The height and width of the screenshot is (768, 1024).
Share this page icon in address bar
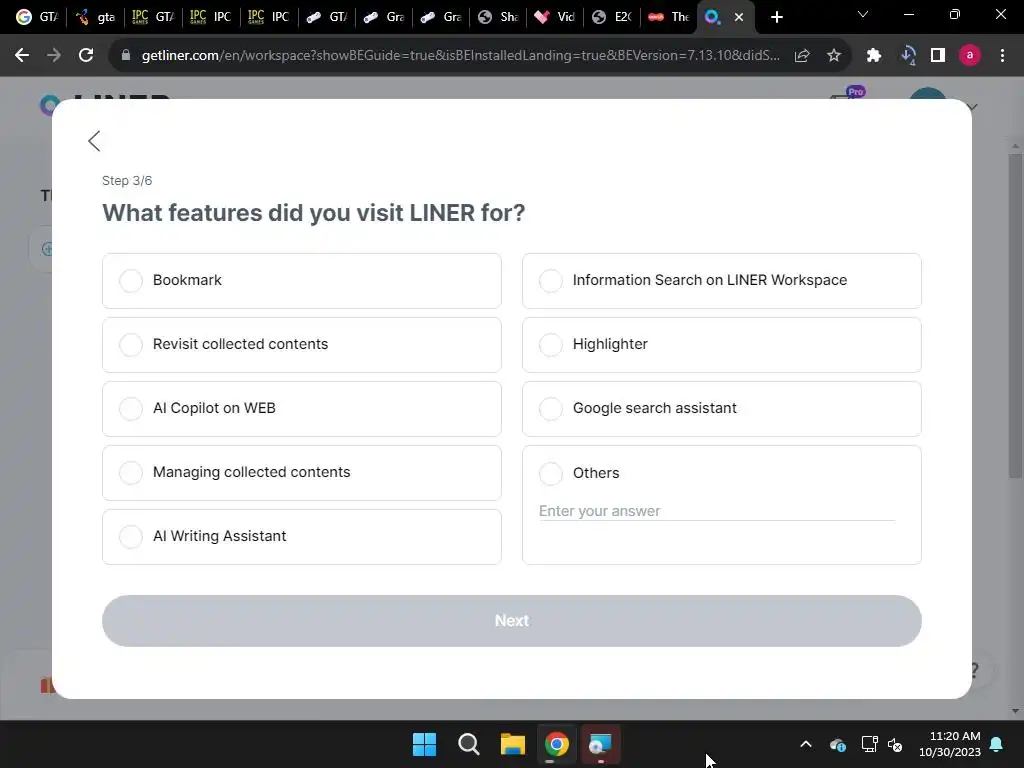(x=802, y=56)
